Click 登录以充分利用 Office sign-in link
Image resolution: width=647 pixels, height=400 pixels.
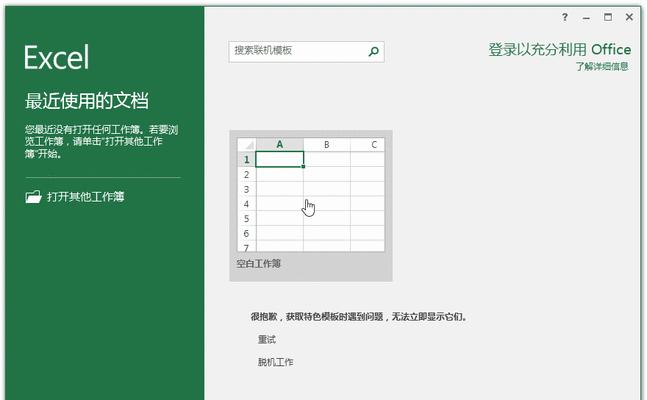tap(560, 50)
